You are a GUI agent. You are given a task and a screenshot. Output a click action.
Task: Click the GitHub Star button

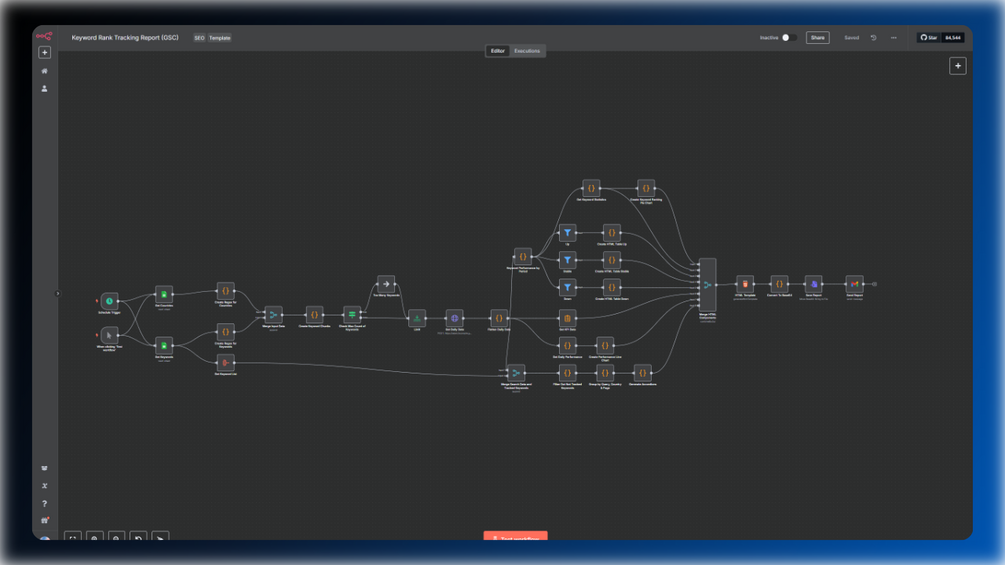(929, 38)
